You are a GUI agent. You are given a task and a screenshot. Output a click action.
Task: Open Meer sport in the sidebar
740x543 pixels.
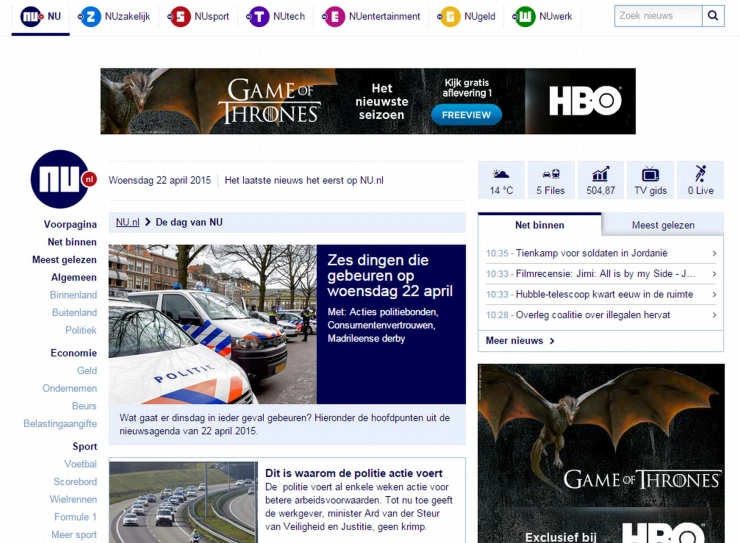coord(74,535)
